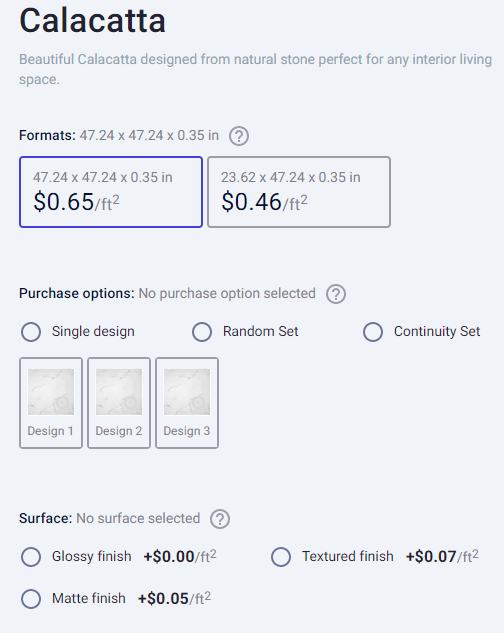504x633 pixels.
Task: Zoom the Design 2 tile preview
Action: (130, 402)
